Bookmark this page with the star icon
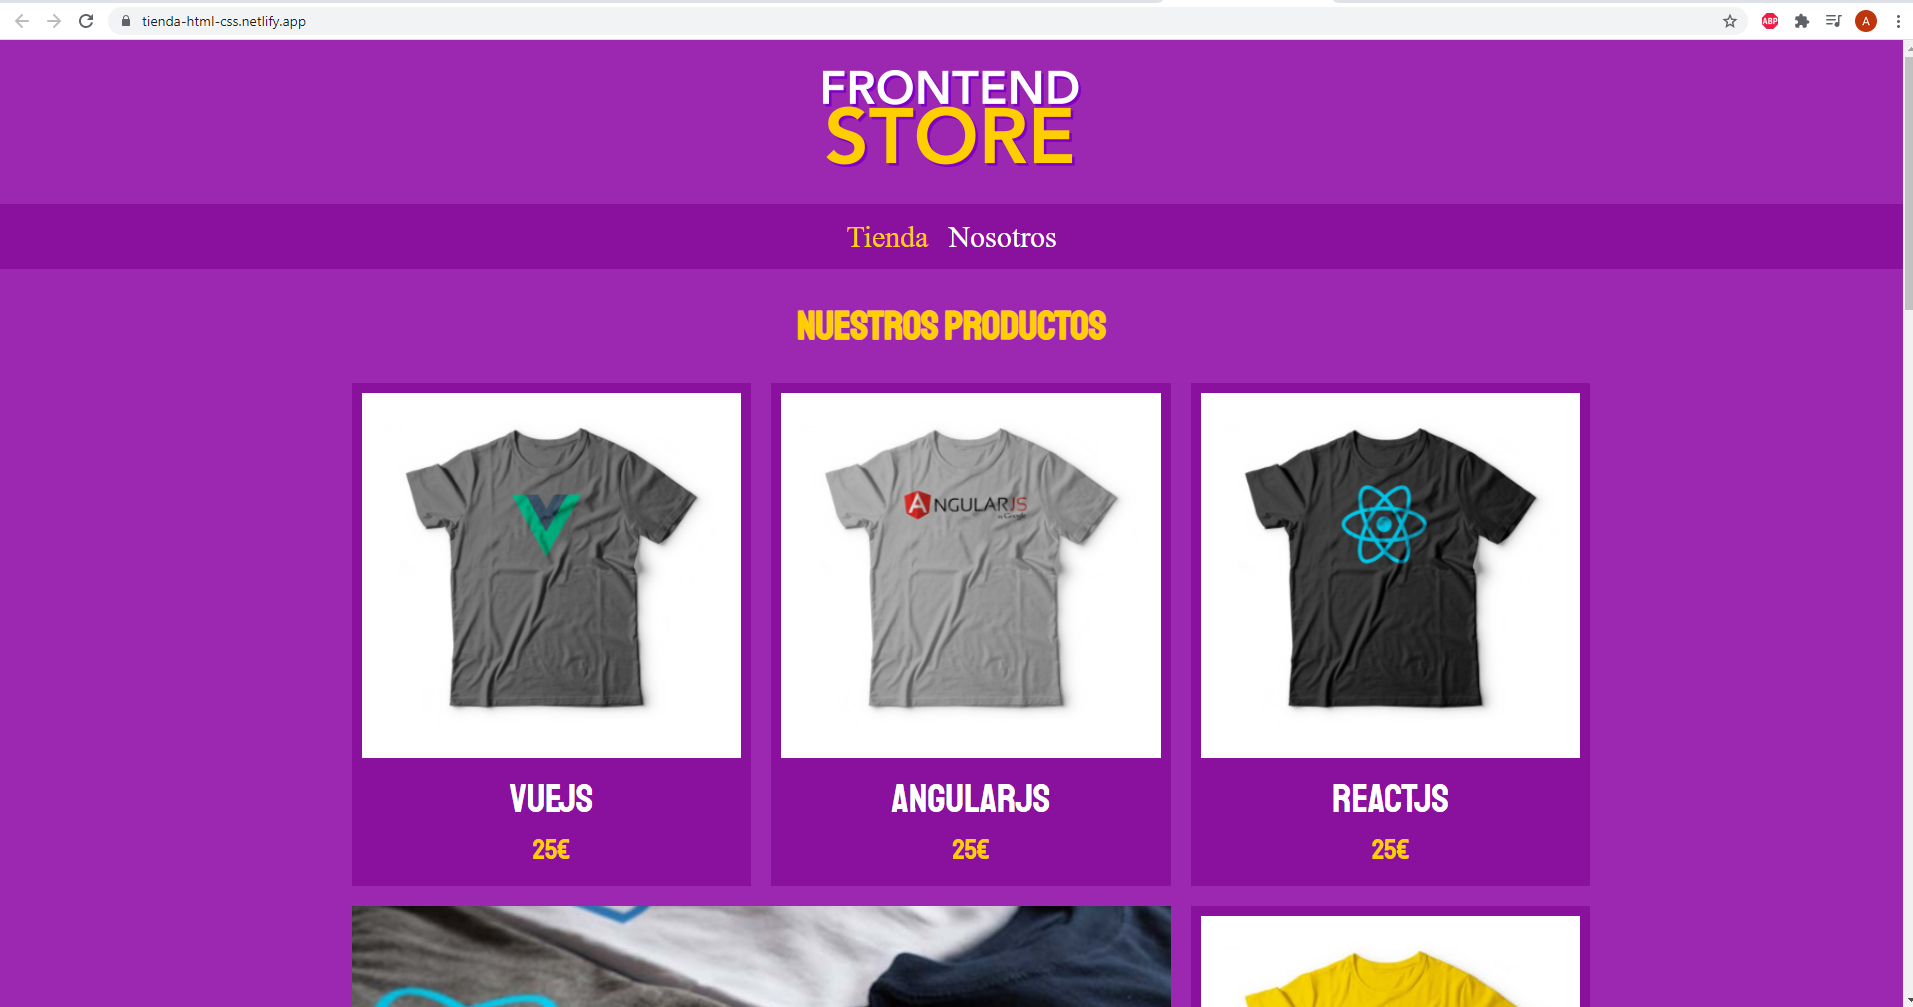This screenshot has height=1007, width=1913. coord(1730,21)
